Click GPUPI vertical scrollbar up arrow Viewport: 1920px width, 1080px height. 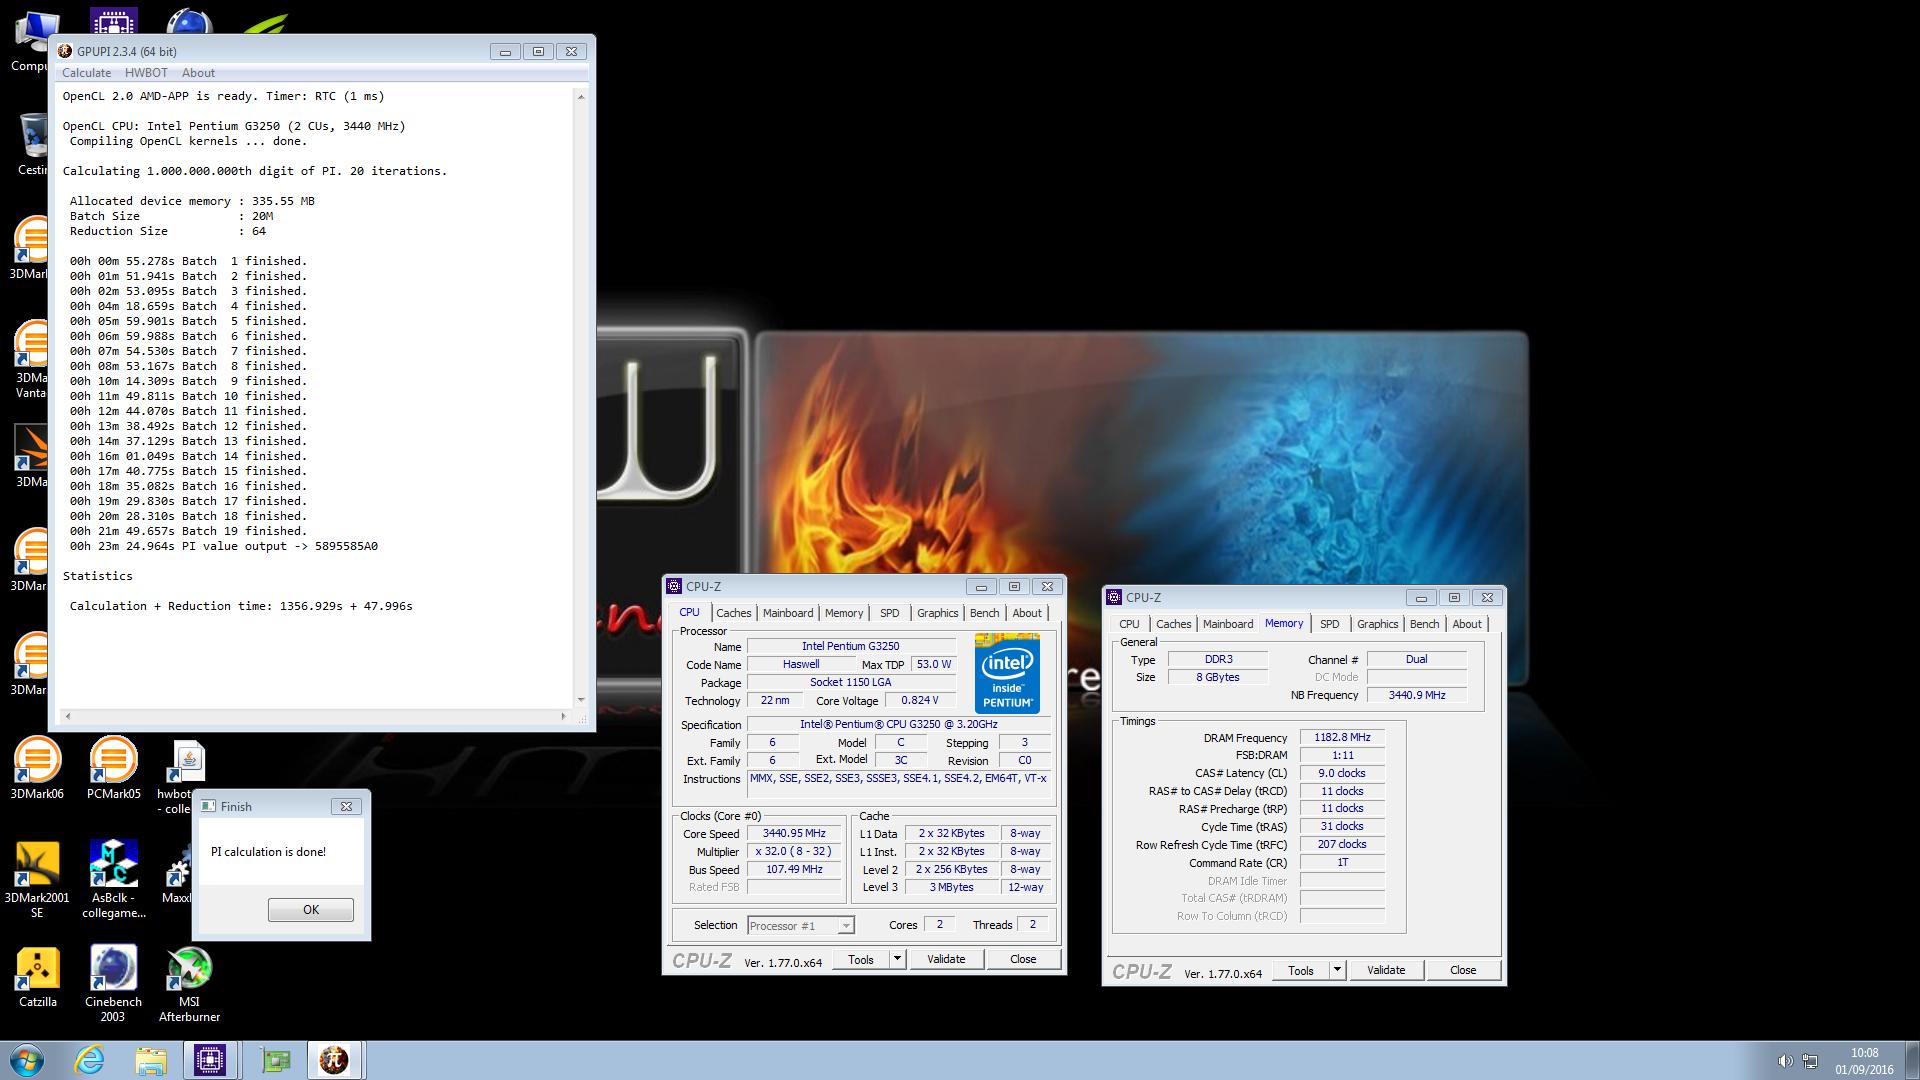click(x=581, y=97)
